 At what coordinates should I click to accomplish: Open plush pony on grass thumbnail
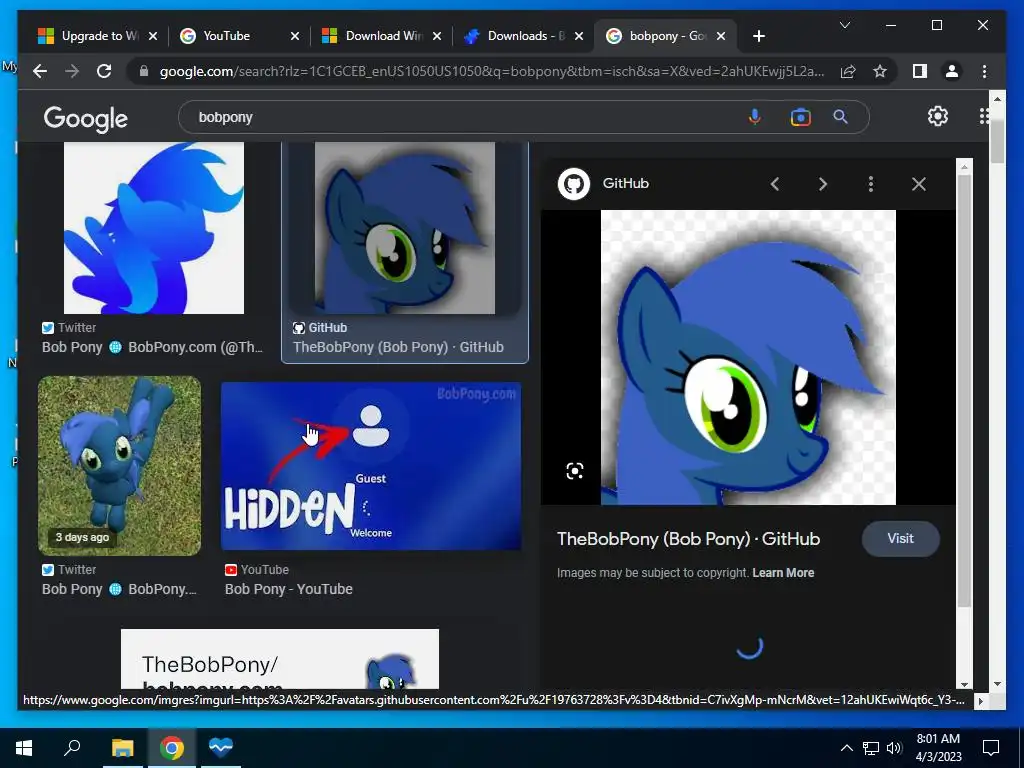[x=120, y=466]
